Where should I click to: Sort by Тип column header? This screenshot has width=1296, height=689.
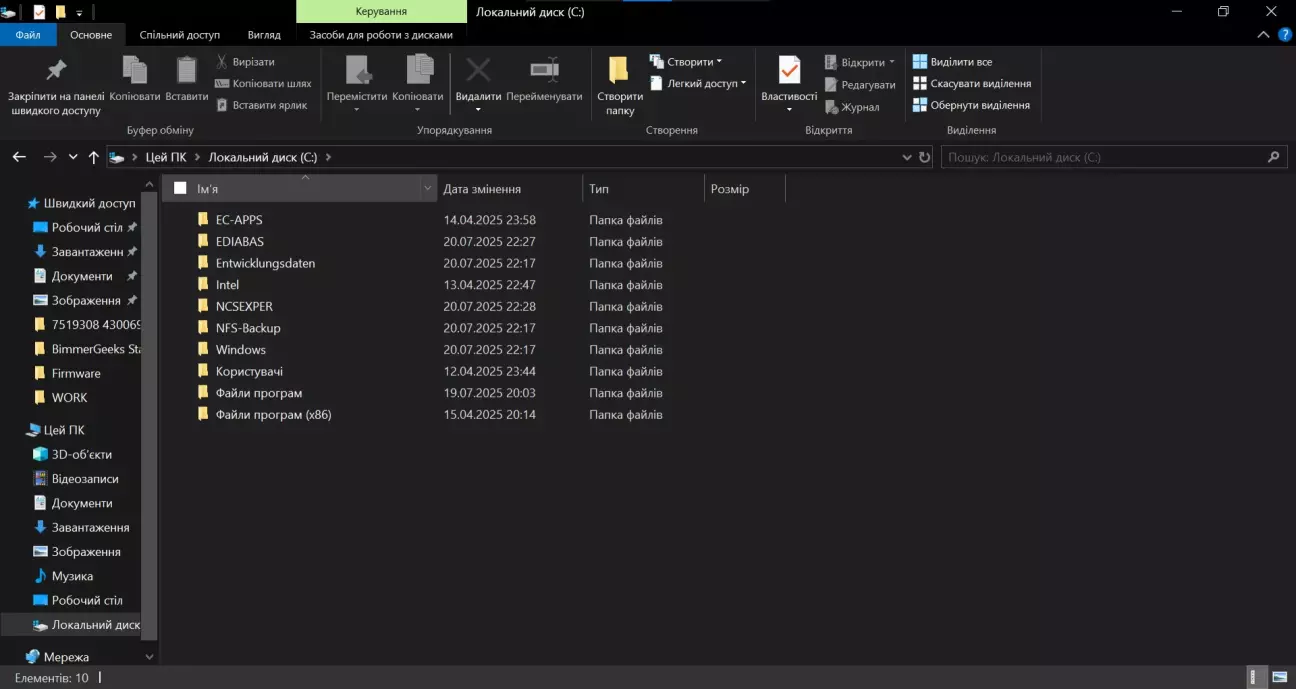point(643,188)
